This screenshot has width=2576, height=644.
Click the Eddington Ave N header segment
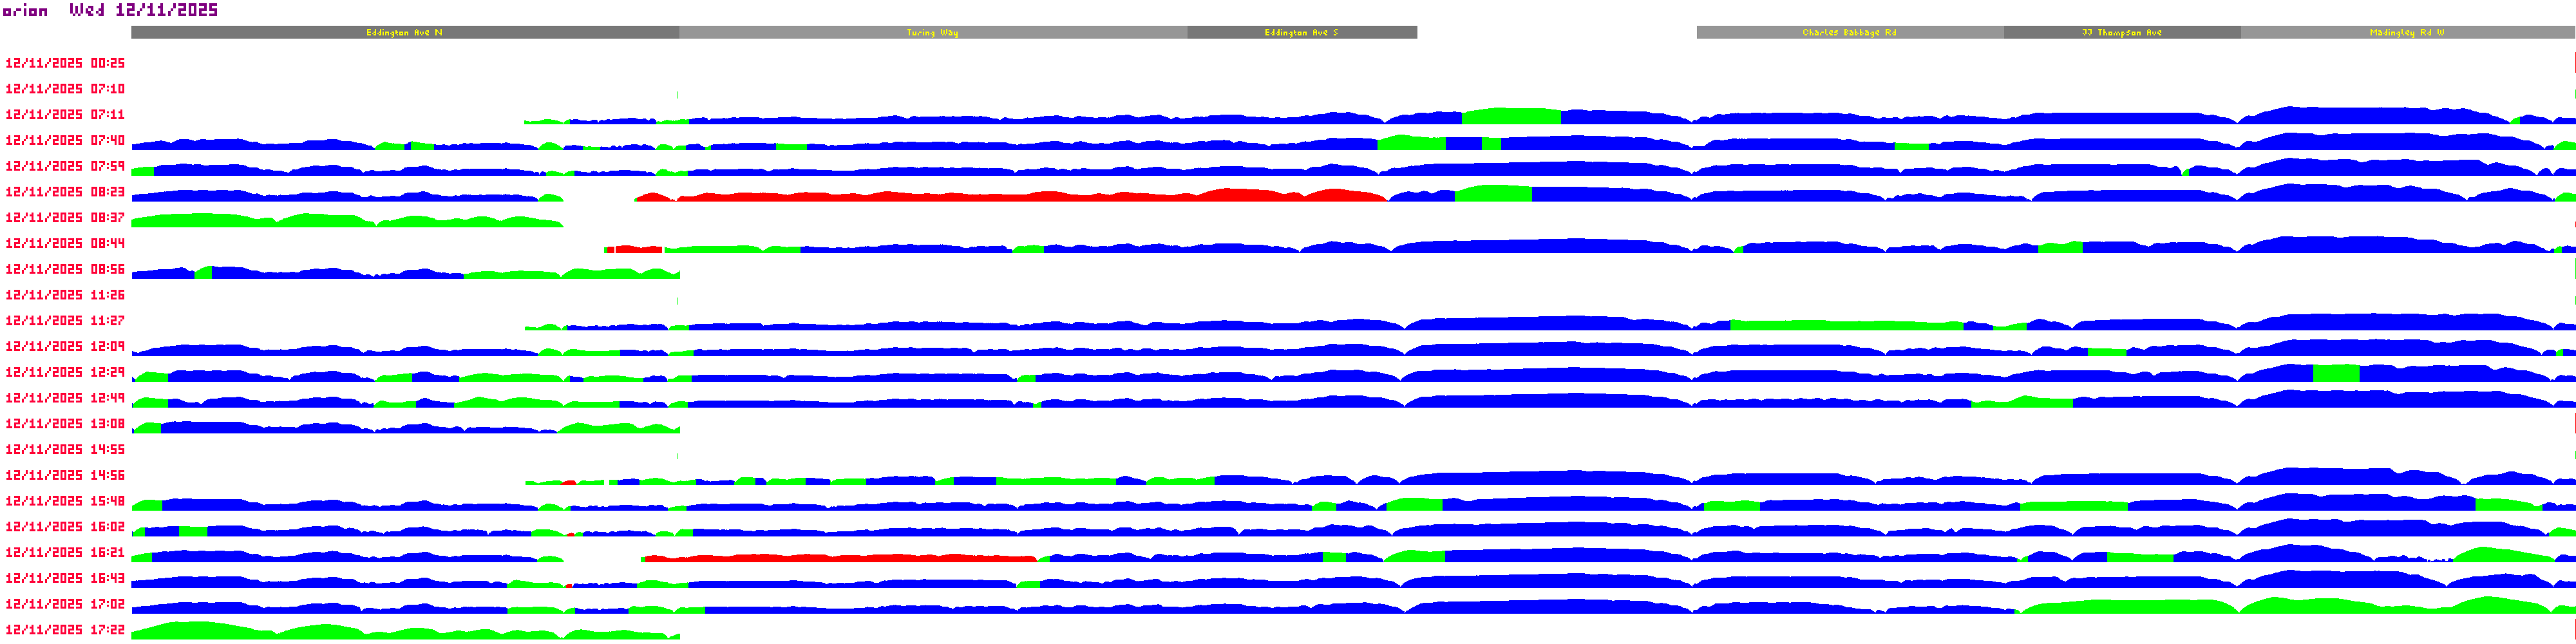click(404, 33)
